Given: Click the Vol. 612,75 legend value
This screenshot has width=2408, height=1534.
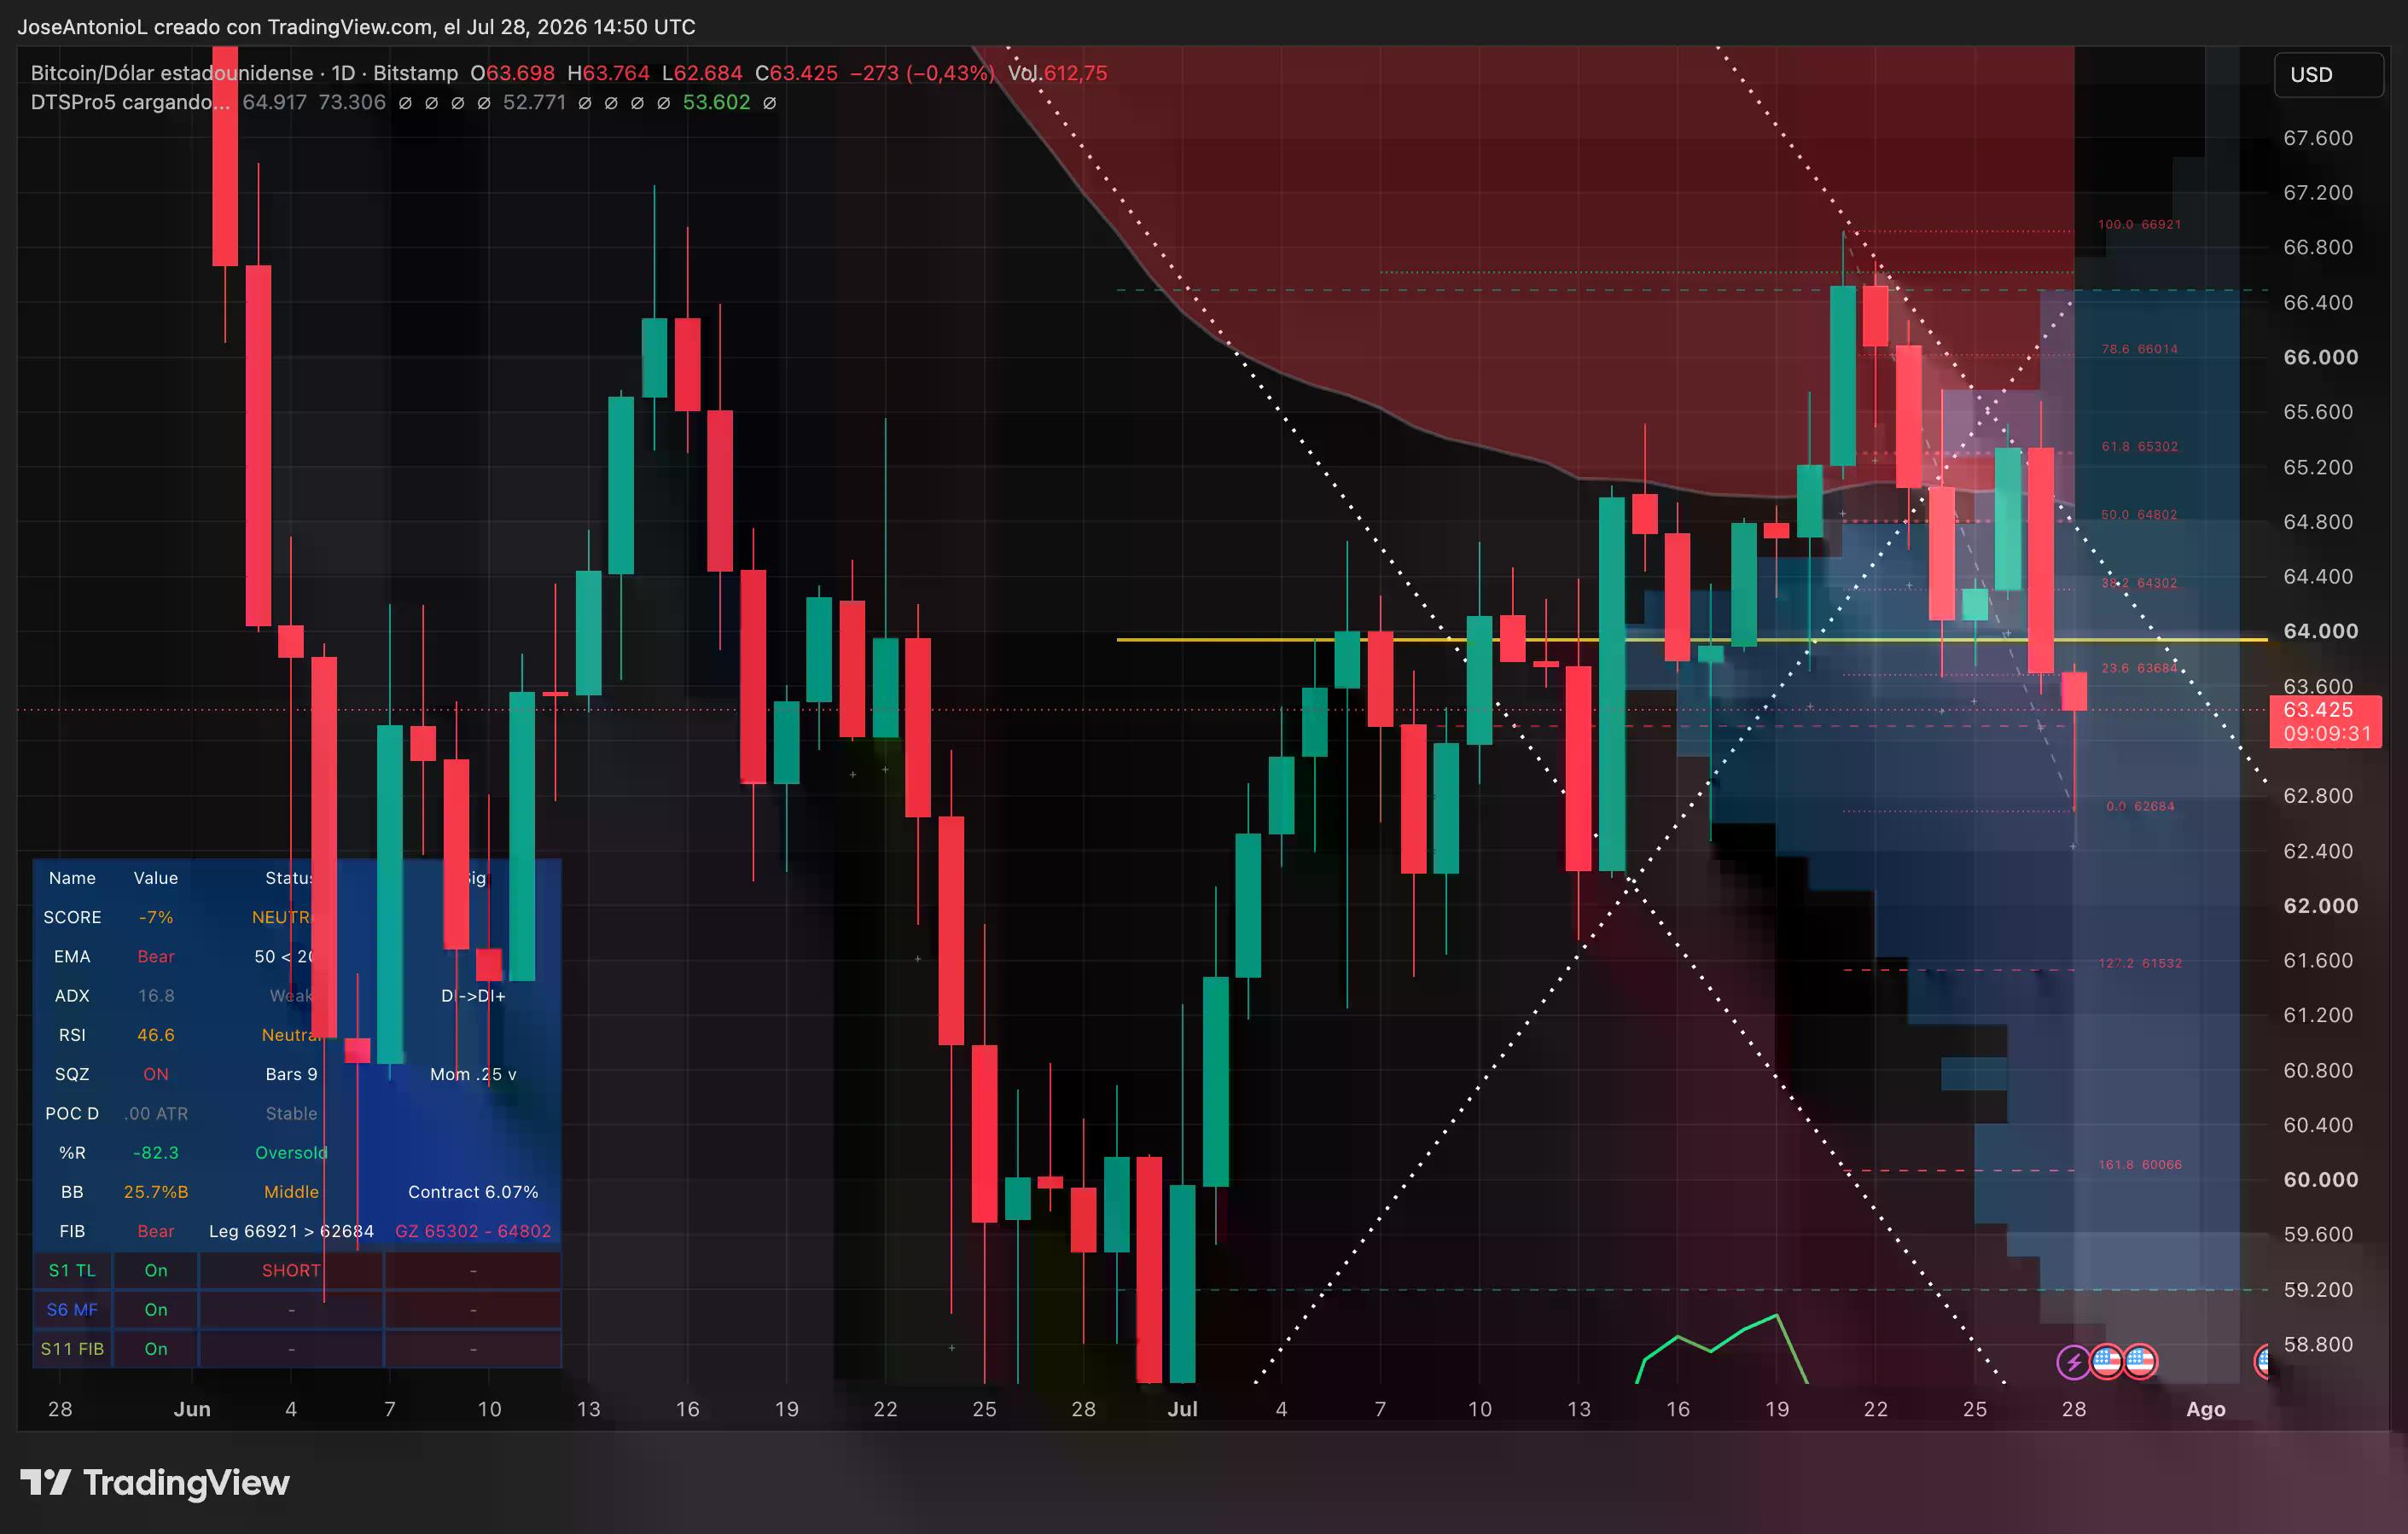Looking at the screenshot, I should tap(1057, 73).
